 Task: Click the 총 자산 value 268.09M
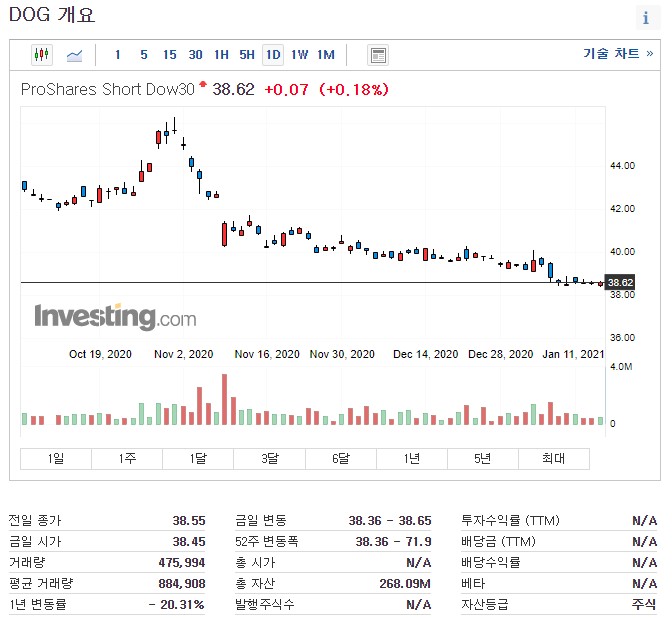(405, 584)
